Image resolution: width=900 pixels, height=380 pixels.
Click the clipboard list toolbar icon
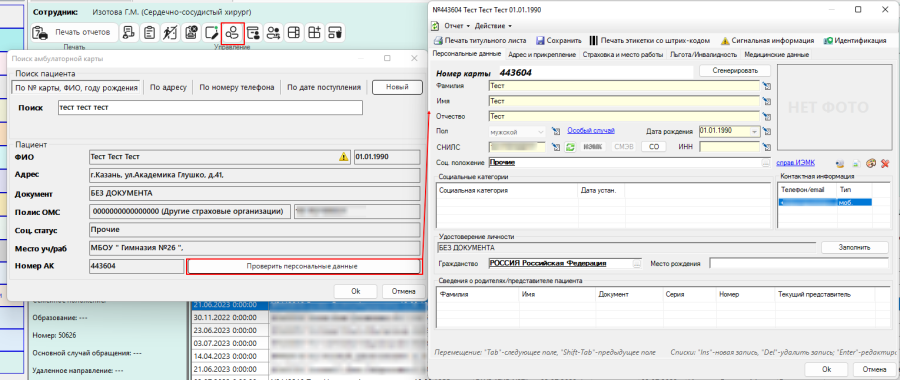click(149, 33)
